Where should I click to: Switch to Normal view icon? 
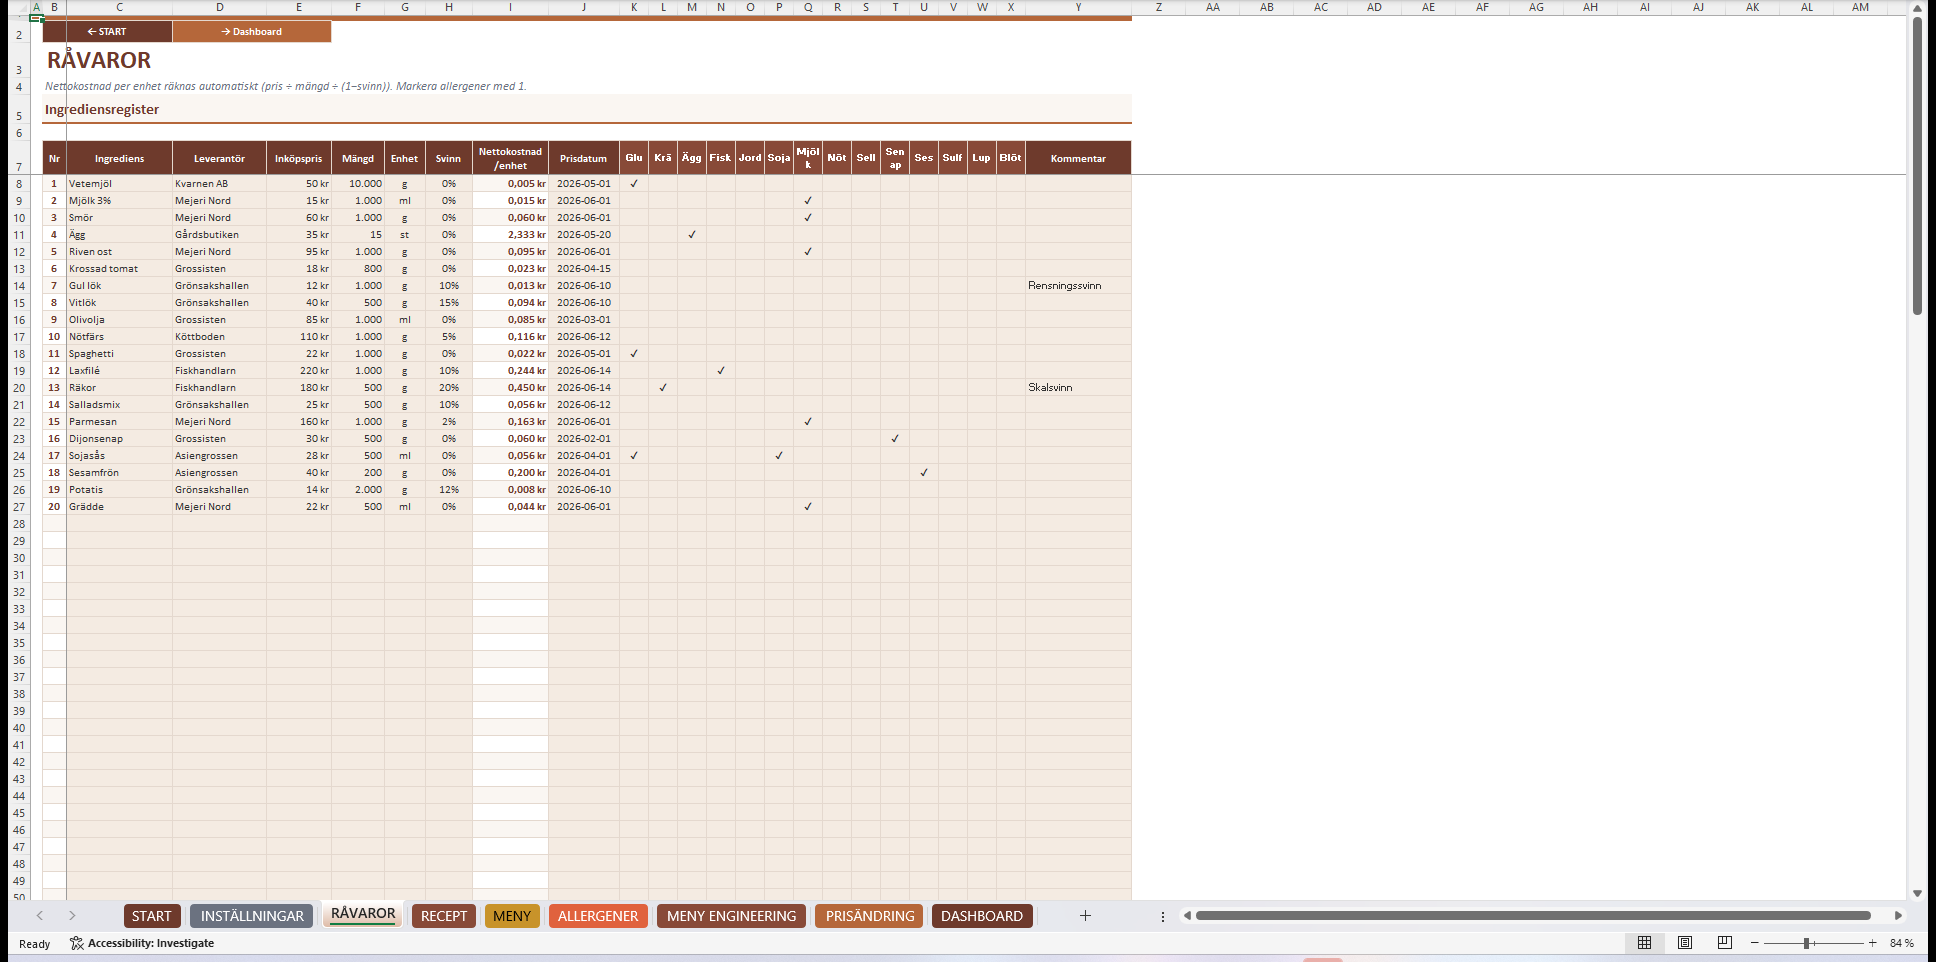tap(1644, 943)
